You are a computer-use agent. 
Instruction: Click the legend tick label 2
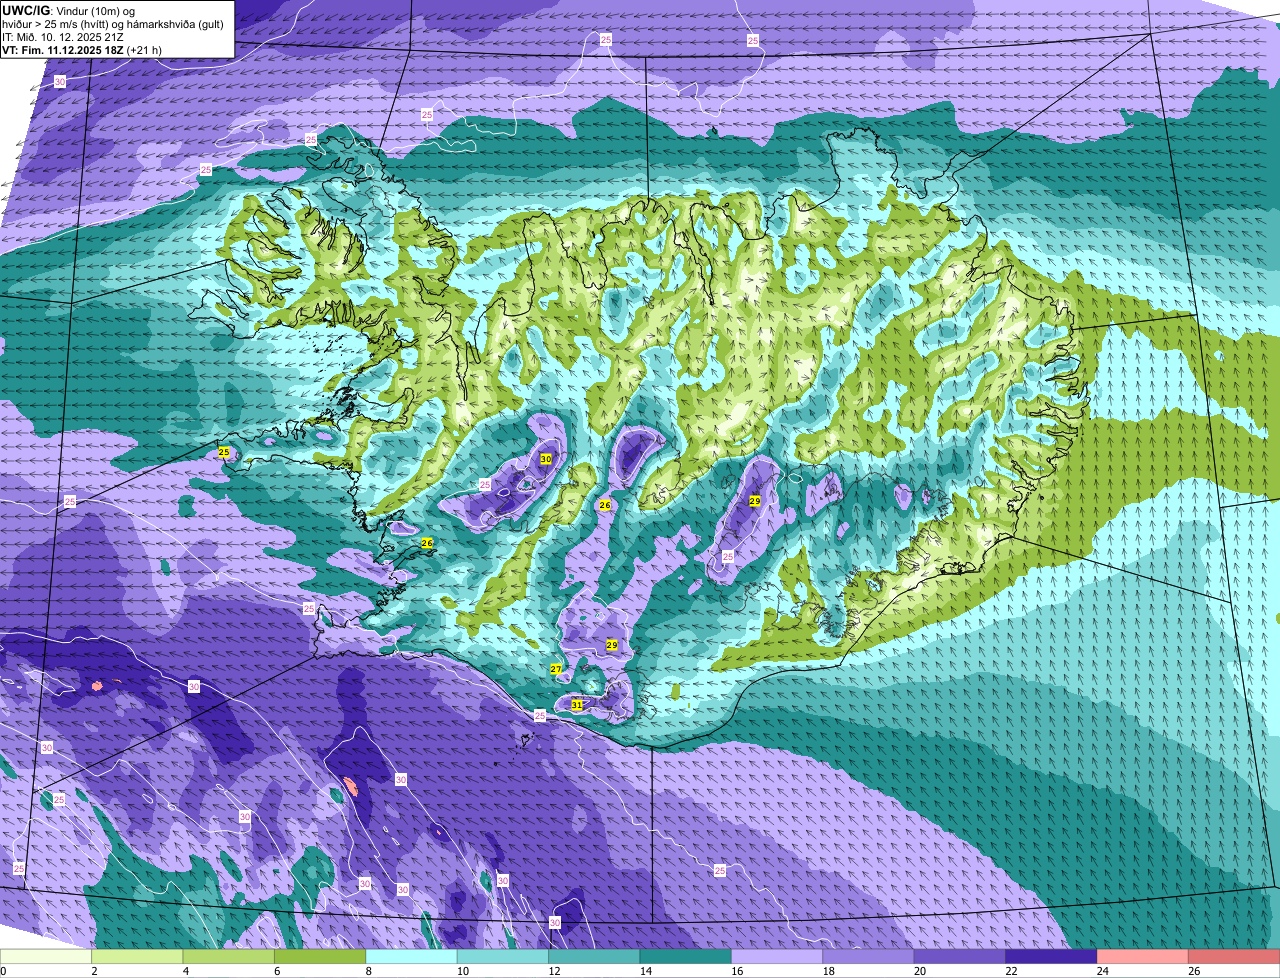pyautogui.click(x=94, y=971)
